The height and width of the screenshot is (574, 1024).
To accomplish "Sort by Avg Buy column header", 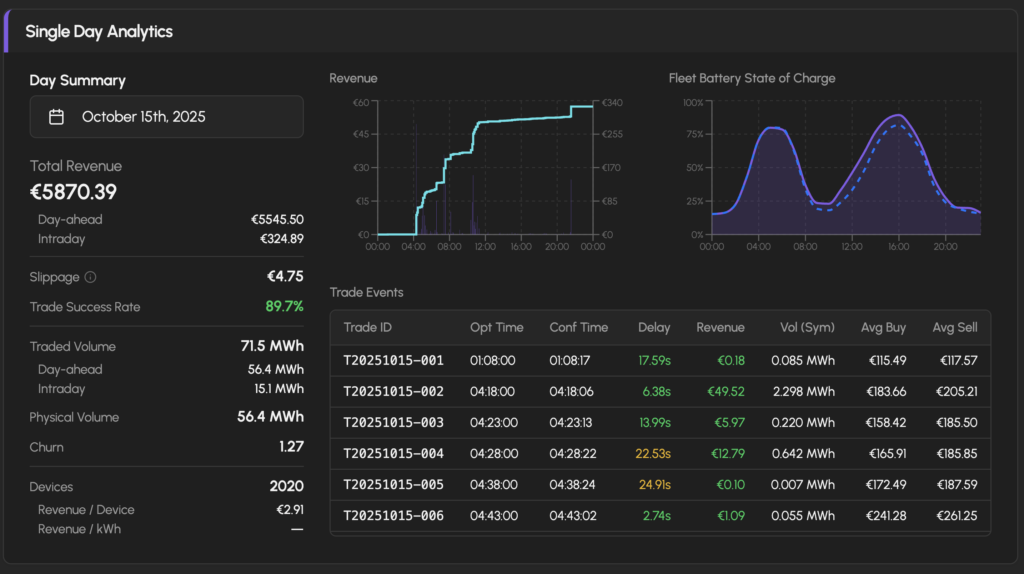I will 883,327.
